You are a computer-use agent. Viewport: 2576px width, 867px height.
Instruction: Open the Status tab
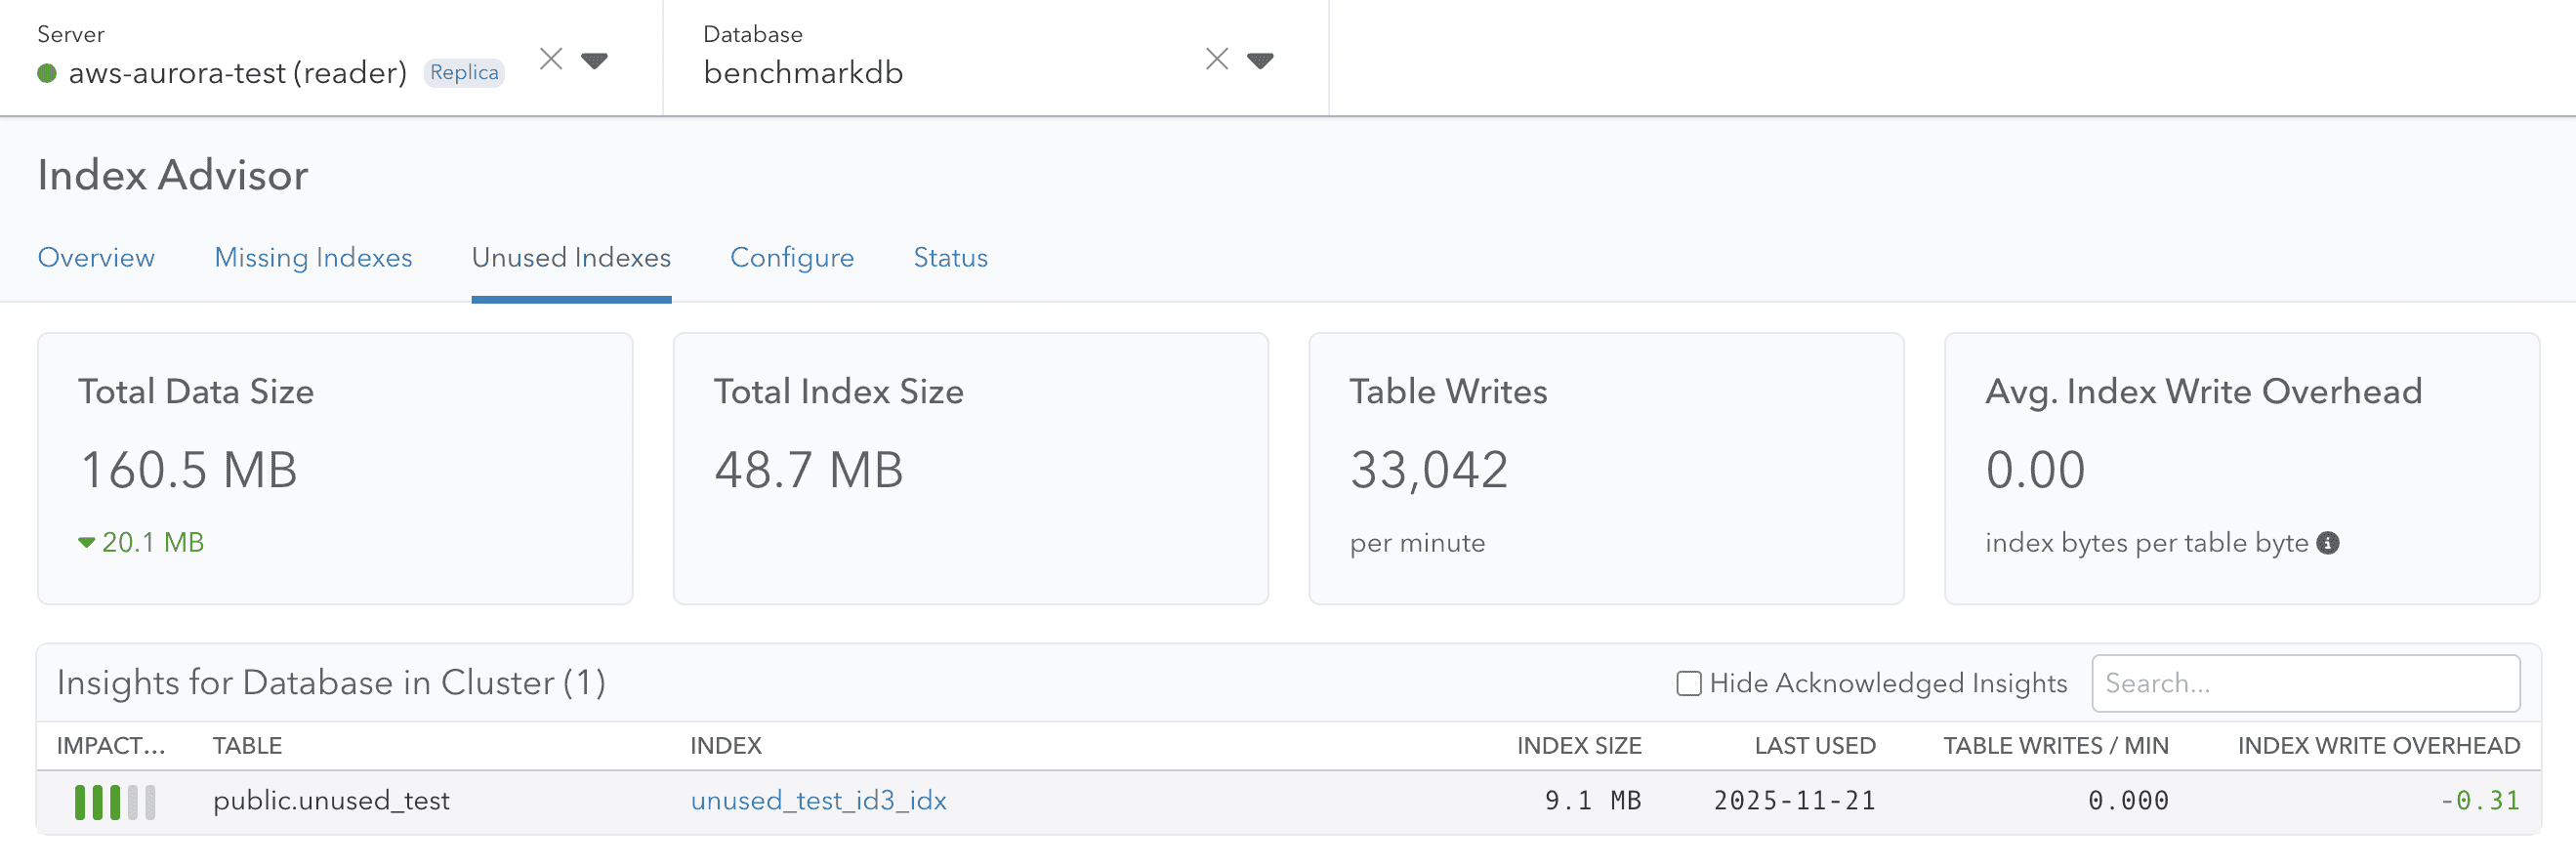pyautogui.click(x=950, y=258)
